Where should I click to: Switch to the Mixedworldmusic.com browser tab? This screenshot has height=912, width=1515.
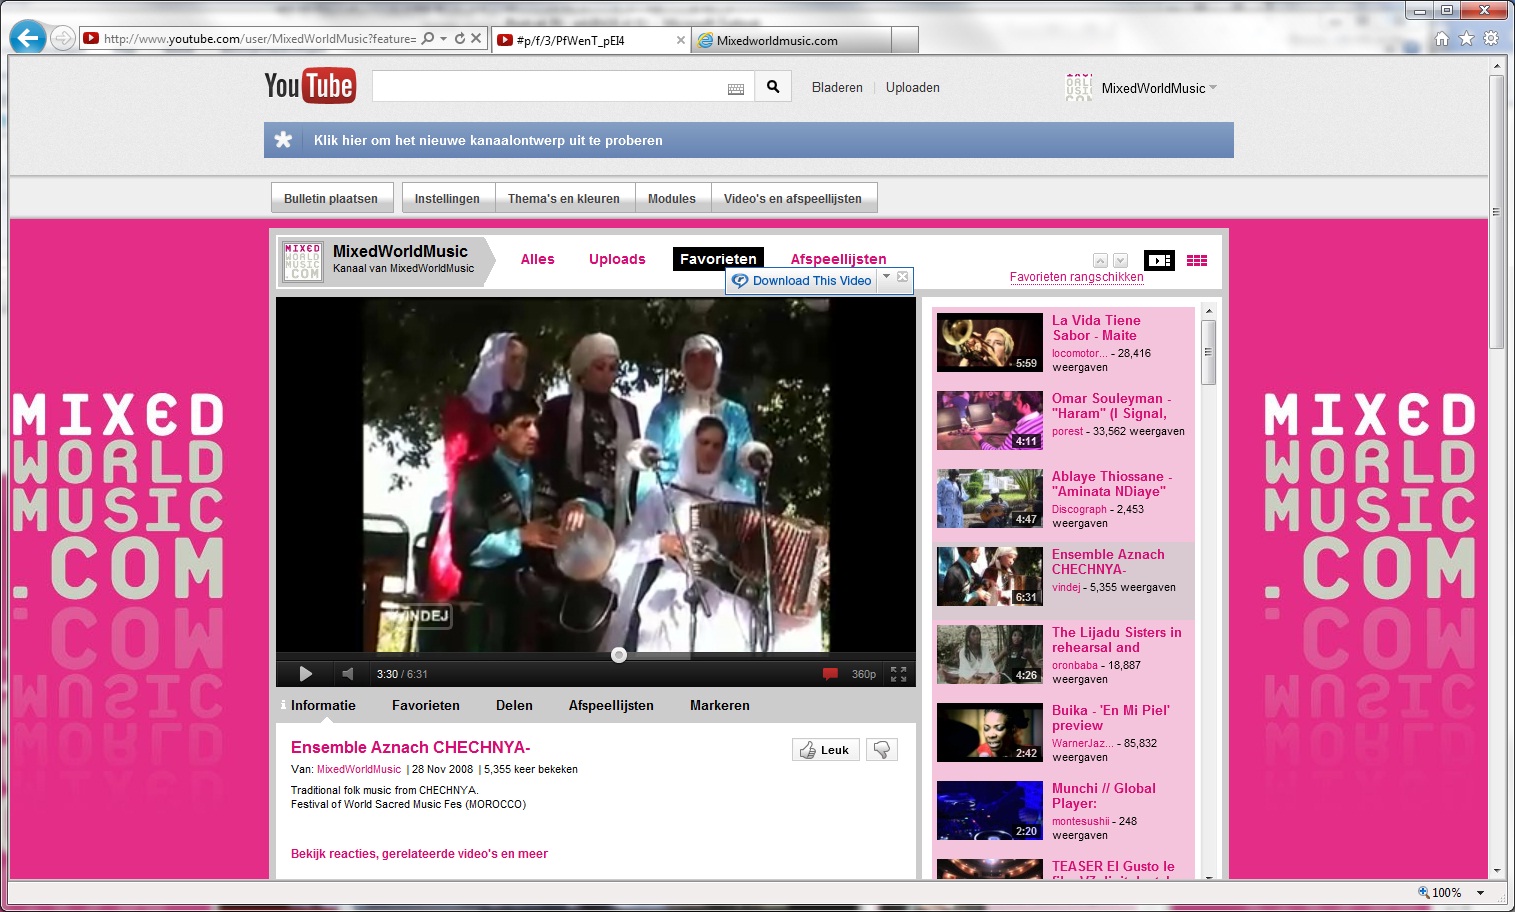[x=790, y=41]
